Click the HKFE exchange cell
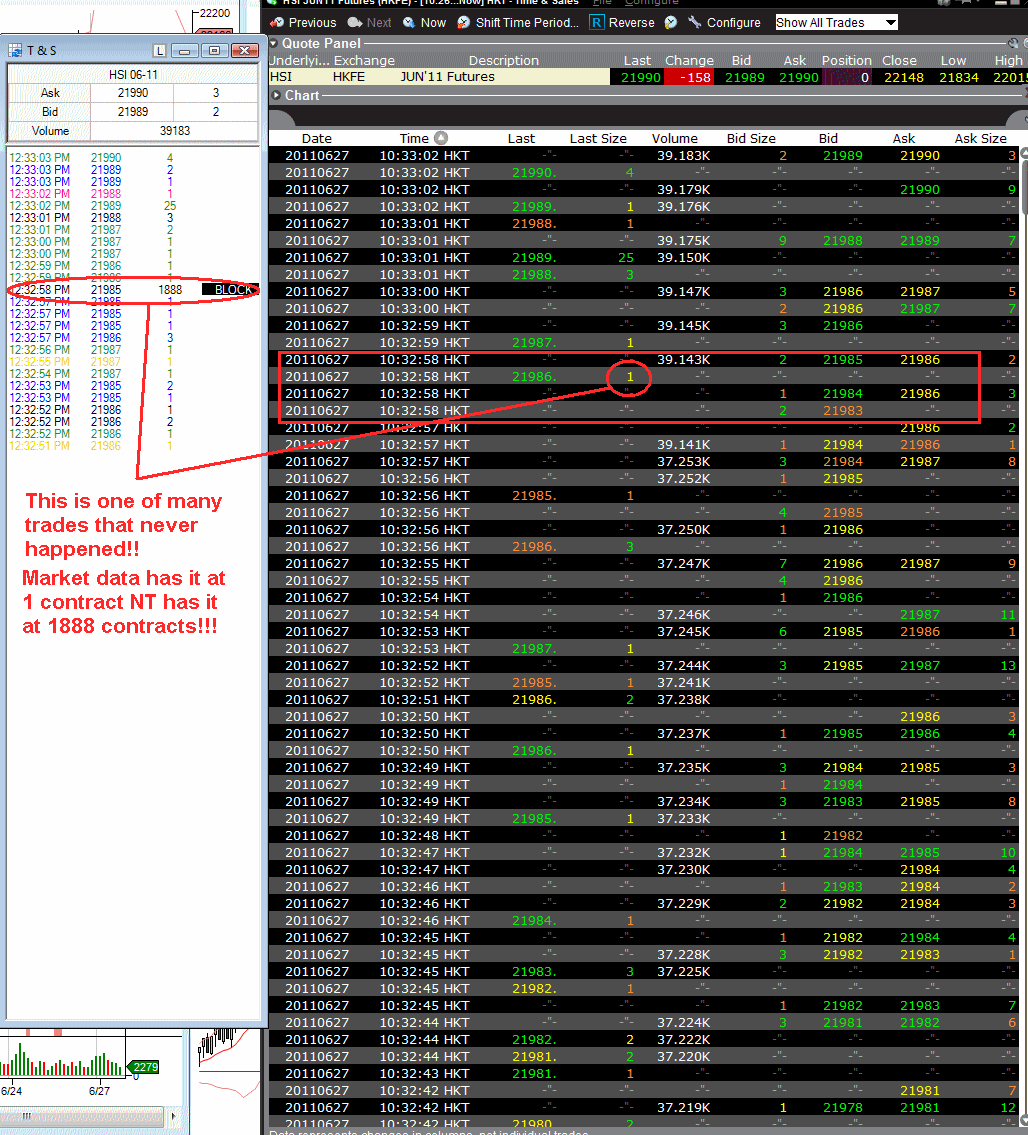 pyautogui.click(x=349, y=77)
